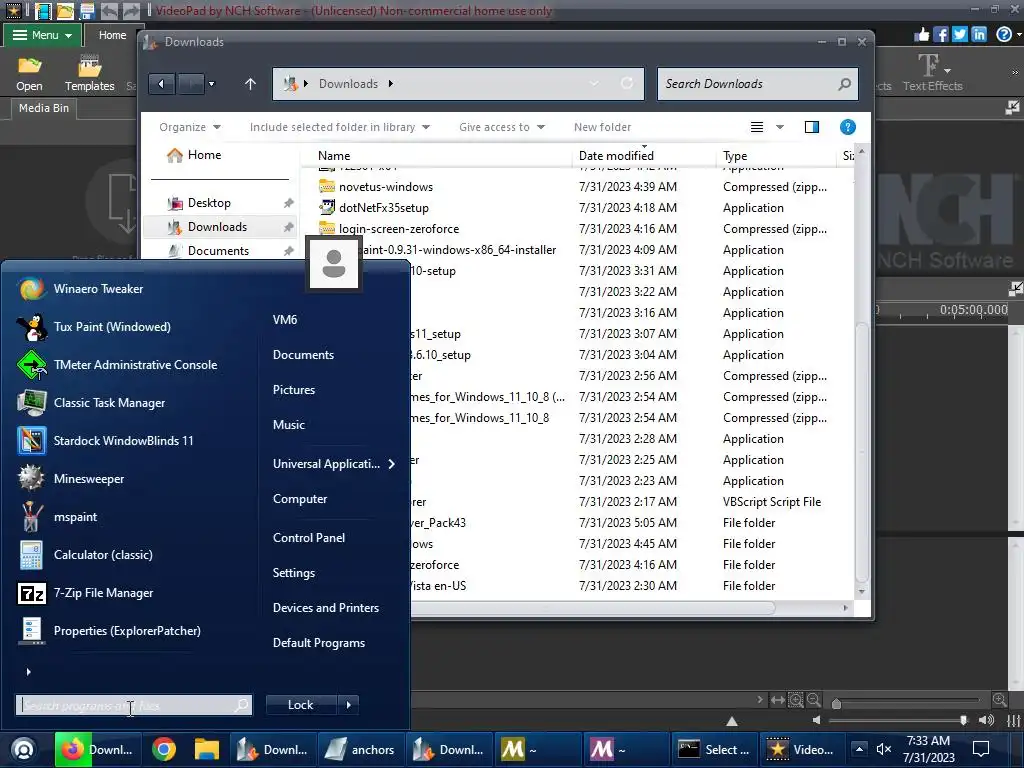Open Devices and Printers
Viewport: 1024px width, 768px height.
coord(326,608)
